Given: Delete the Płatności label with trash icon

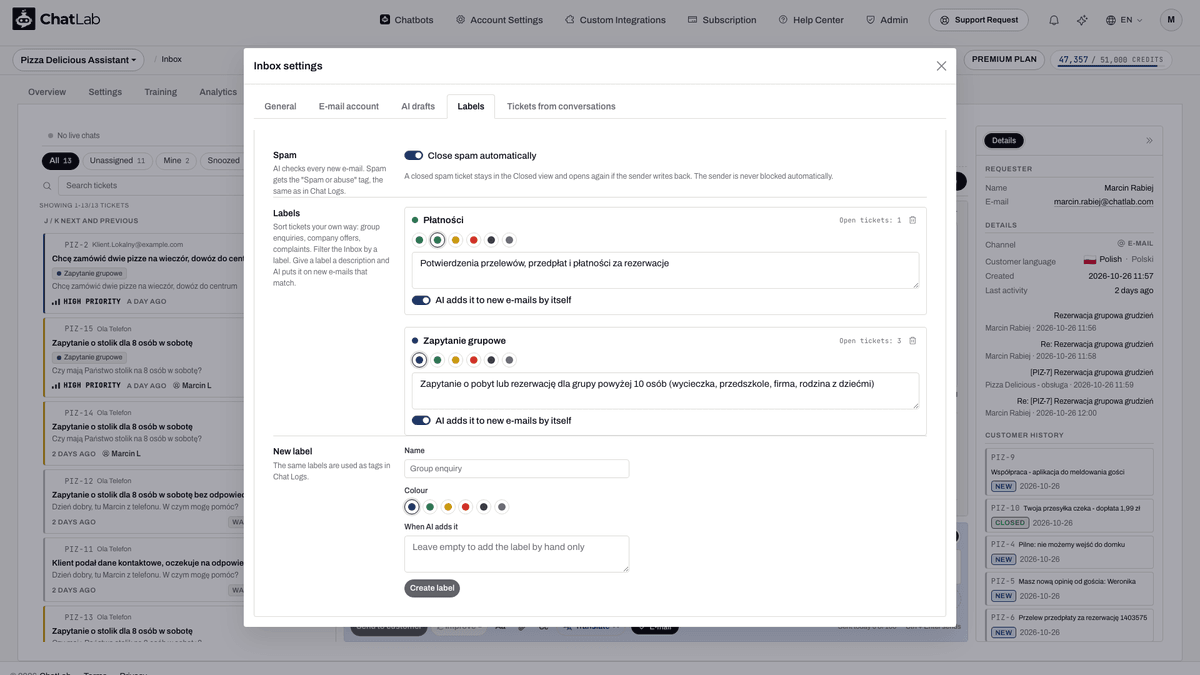Looking at the screenshot, I should click(912, 220).
